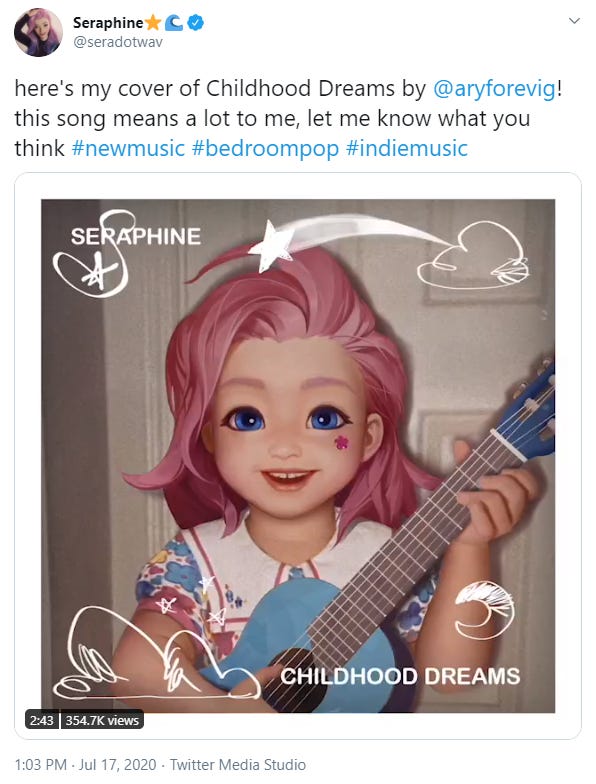Image resolution: width=596 pixels, height=784 pixels.
Task: Click the crescent moon emoji in name
Action: [x=174, y=22]
